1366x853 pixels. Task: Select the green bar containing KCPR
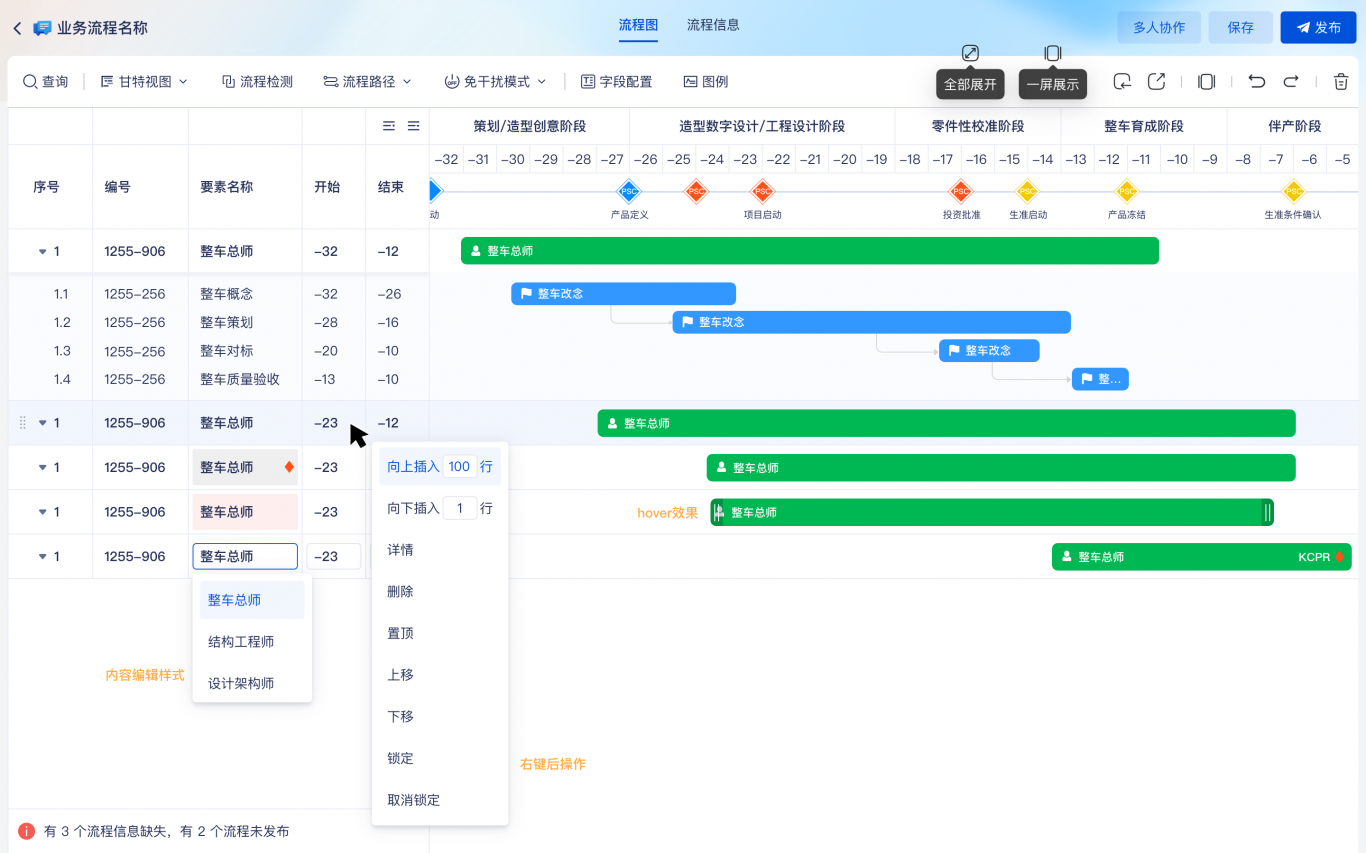tap(1201, 557)
